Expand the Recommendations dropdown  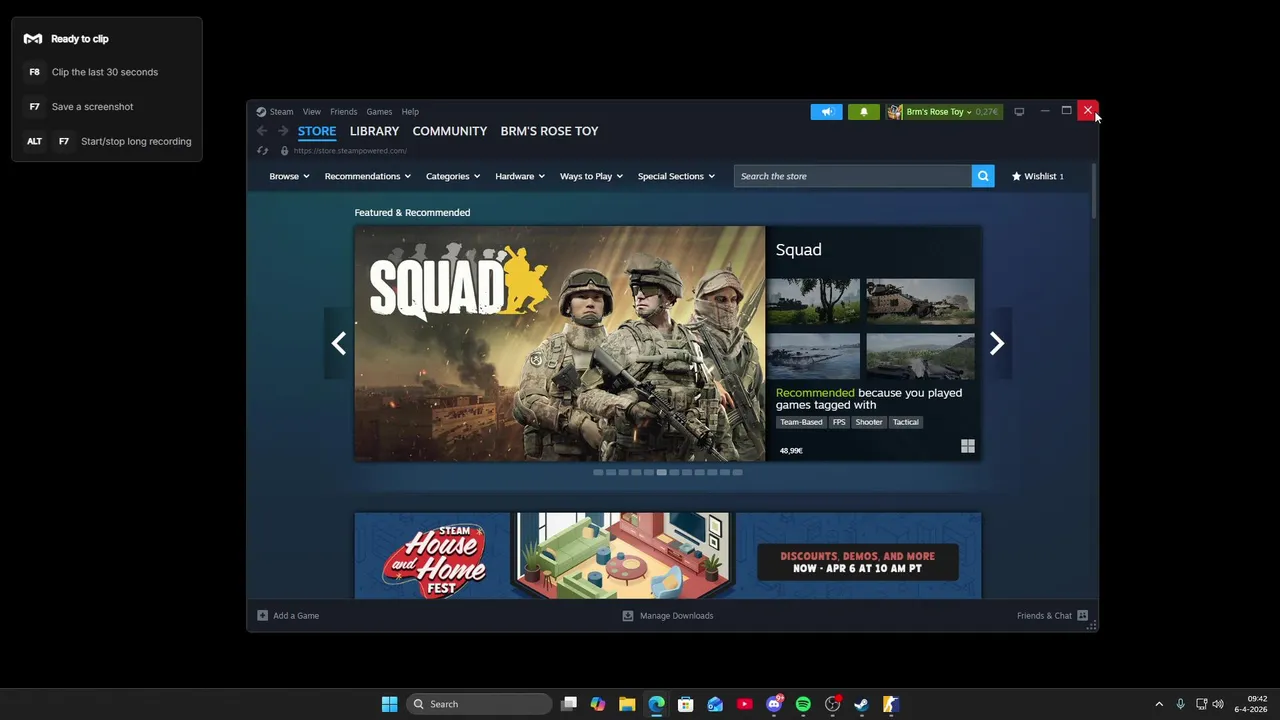pos(368,176)
